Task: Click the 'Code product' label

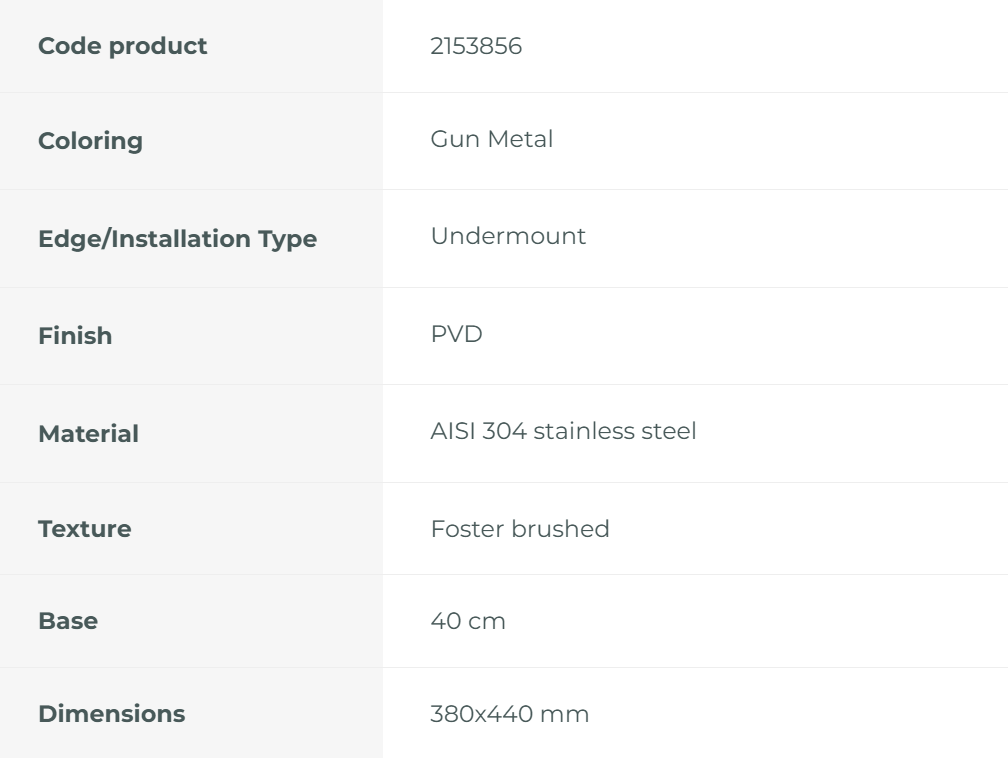Action: pyautogui.click(x=122, y=46)
